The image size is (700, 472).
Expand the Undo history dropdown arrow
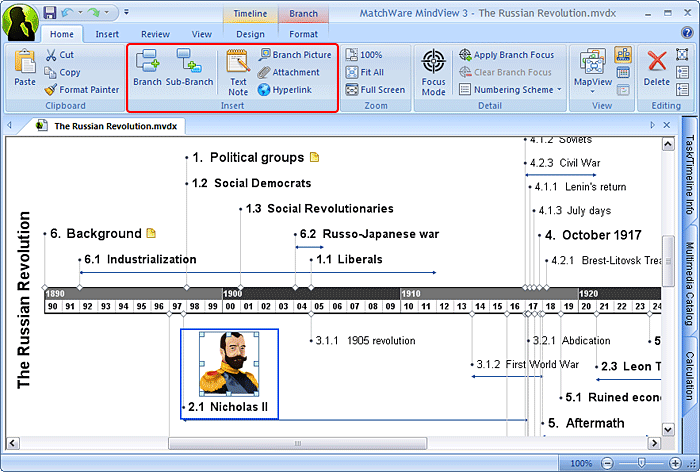(80, 13)
